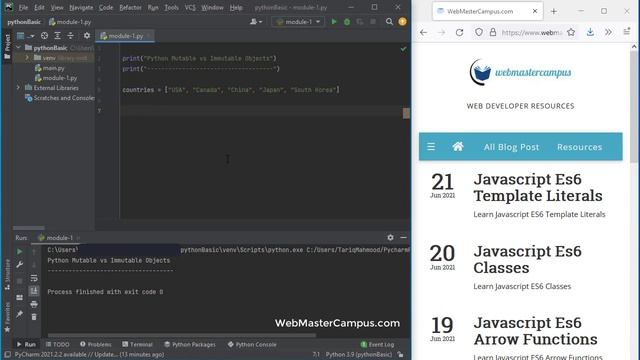Open the user account dropdown in toolbar

click(256, 22)
